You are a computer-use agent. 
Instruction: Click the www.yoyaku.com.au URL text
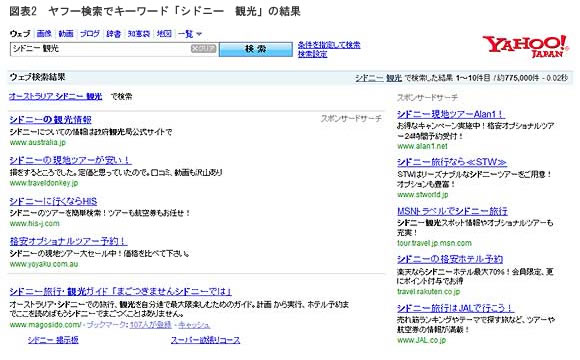click(44, 264)
